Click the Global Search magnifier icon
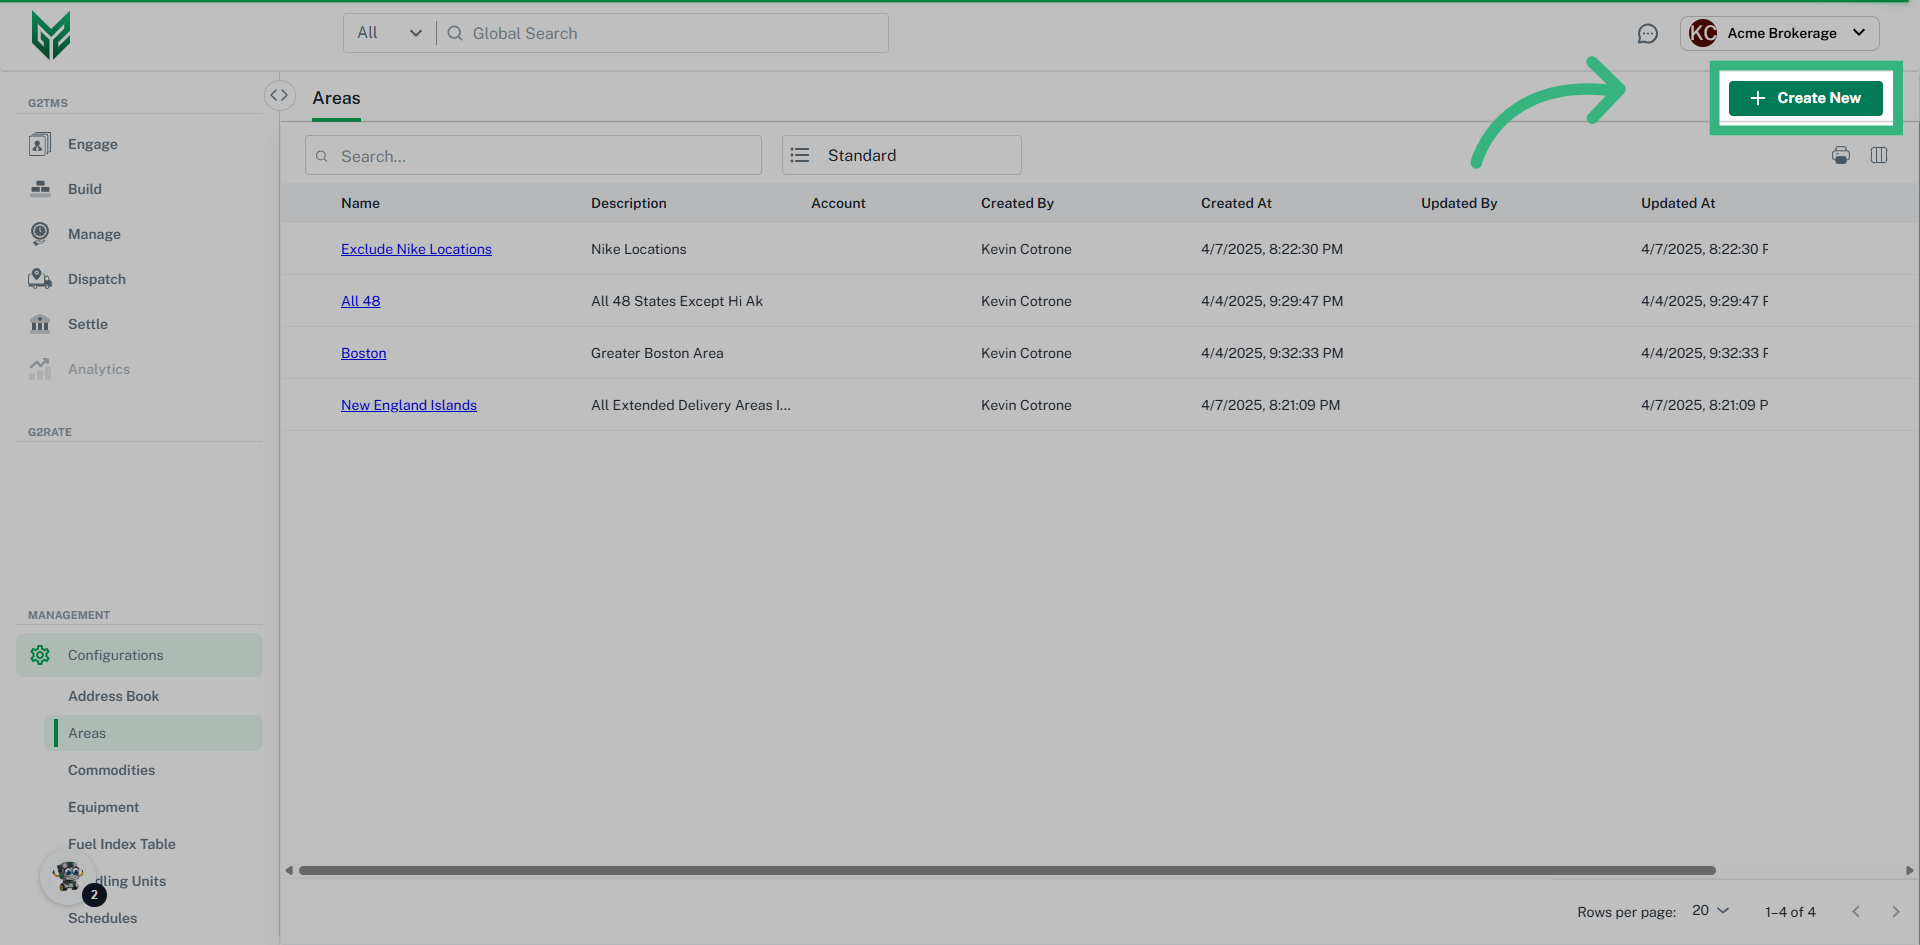The image size is (1920, 945). point(455,33)
